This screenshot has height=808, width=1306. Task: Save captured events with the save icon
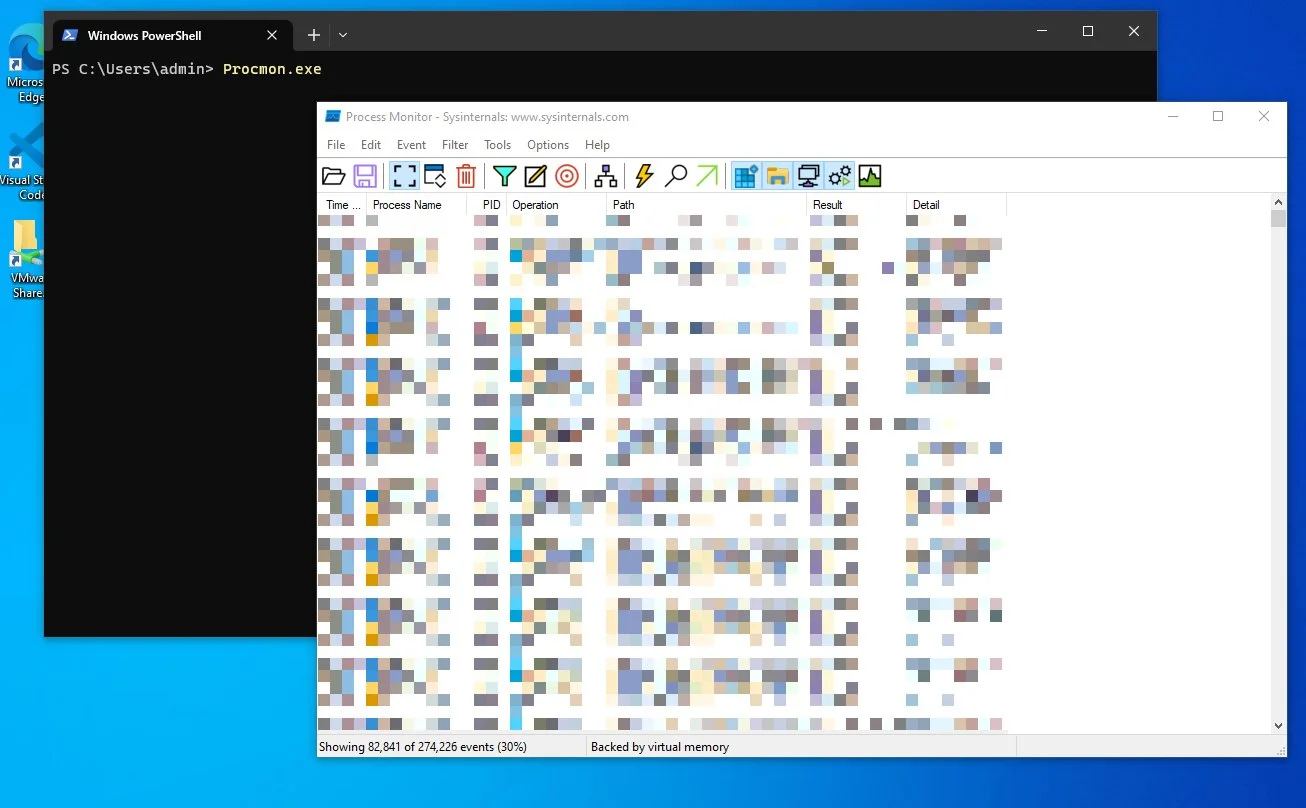[365, 175]
